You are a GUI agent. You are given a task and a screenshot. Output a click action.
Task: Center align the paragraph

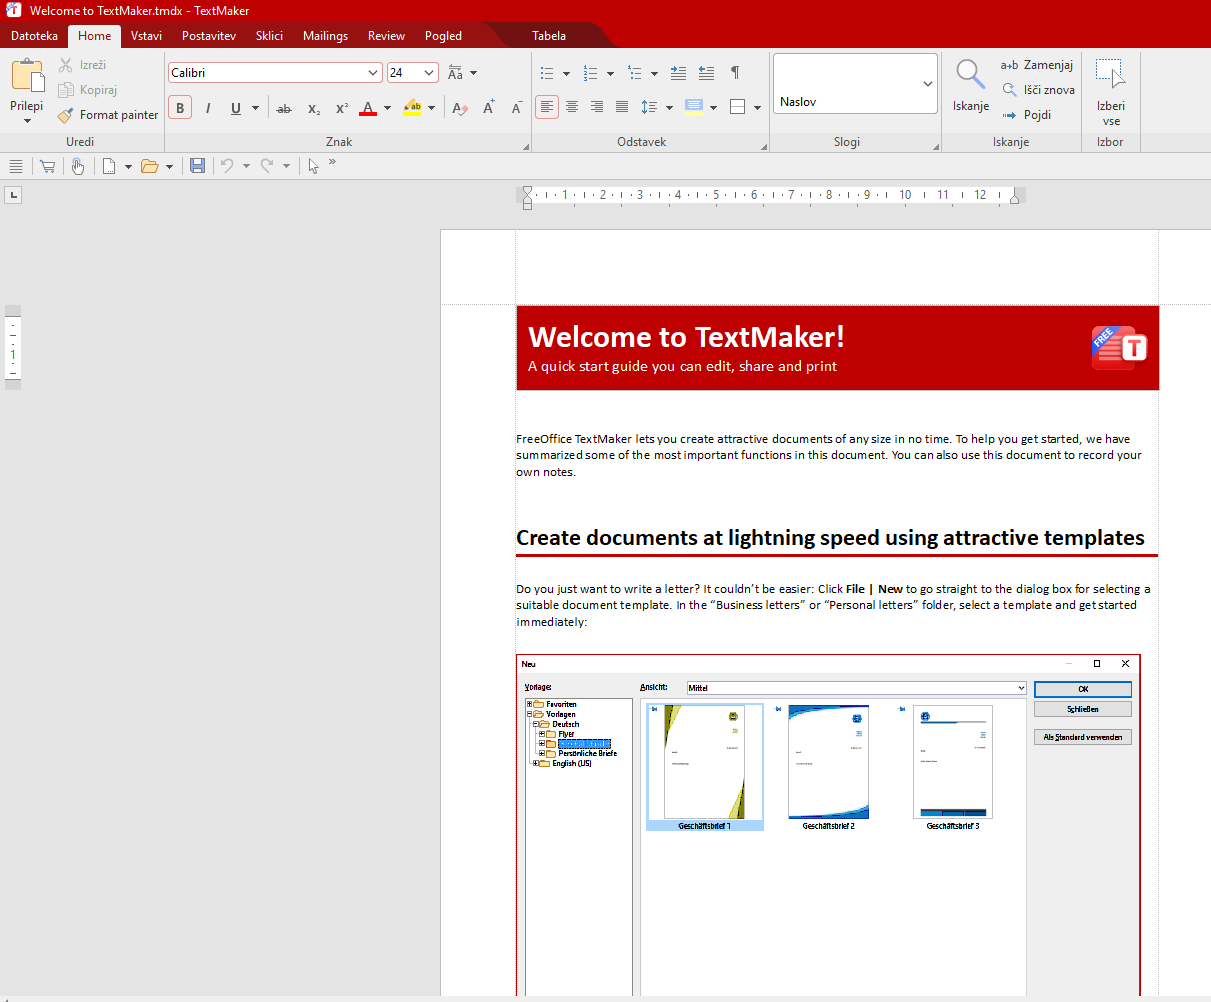(x=572, y=107)
